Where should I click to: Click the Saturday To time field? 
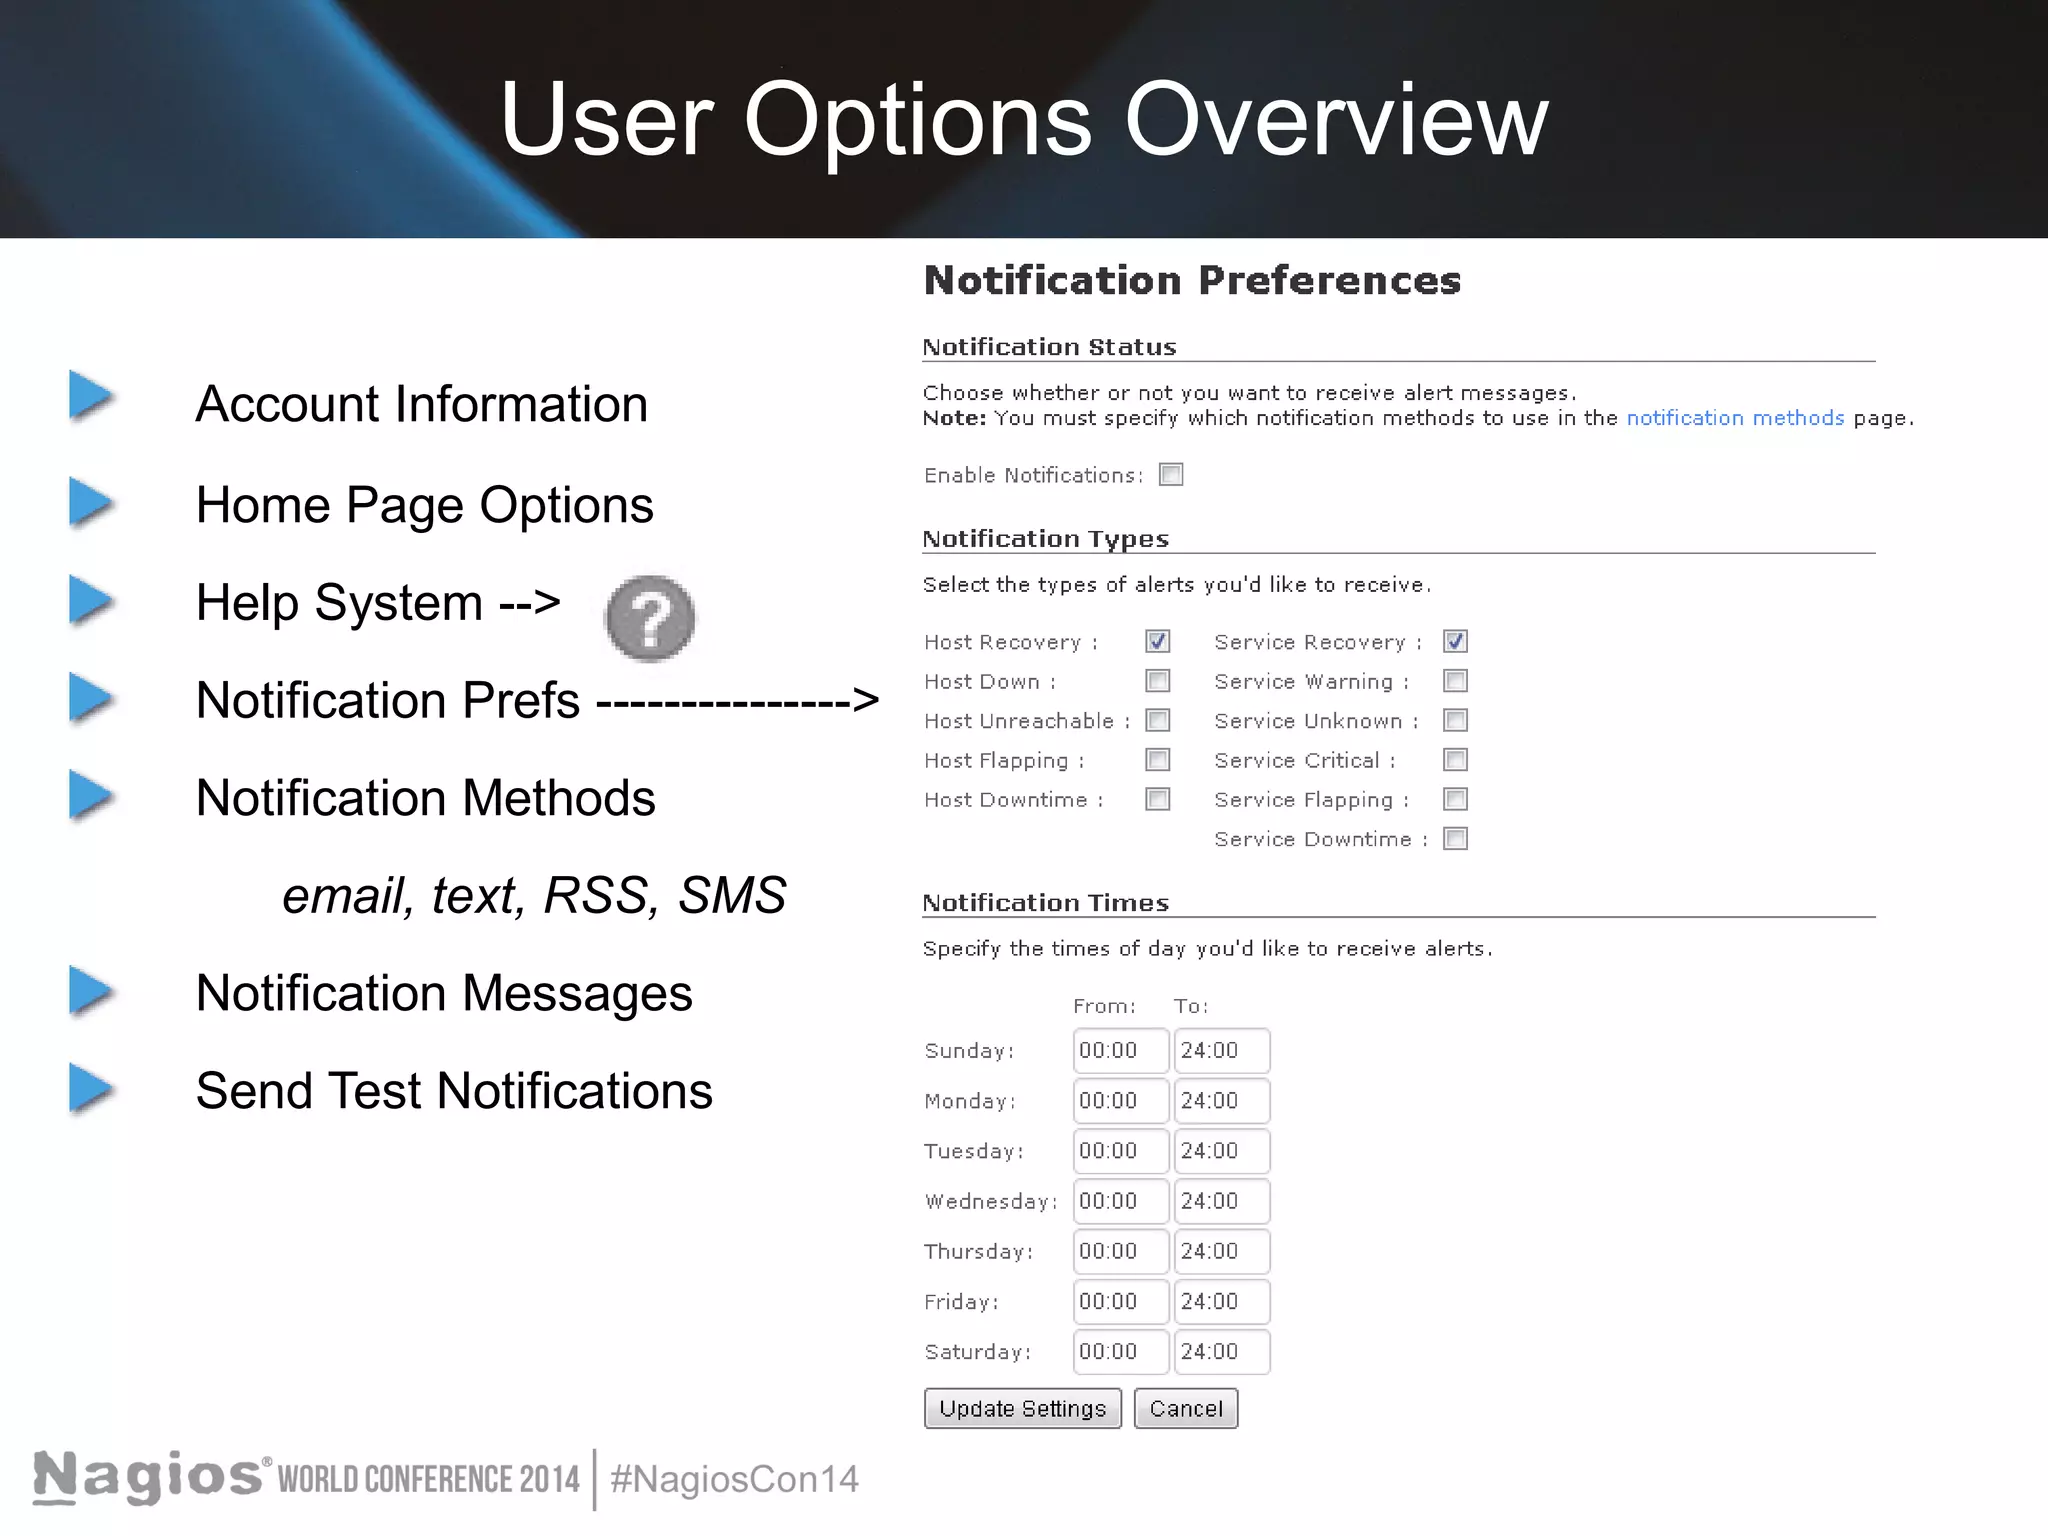1222,1352
